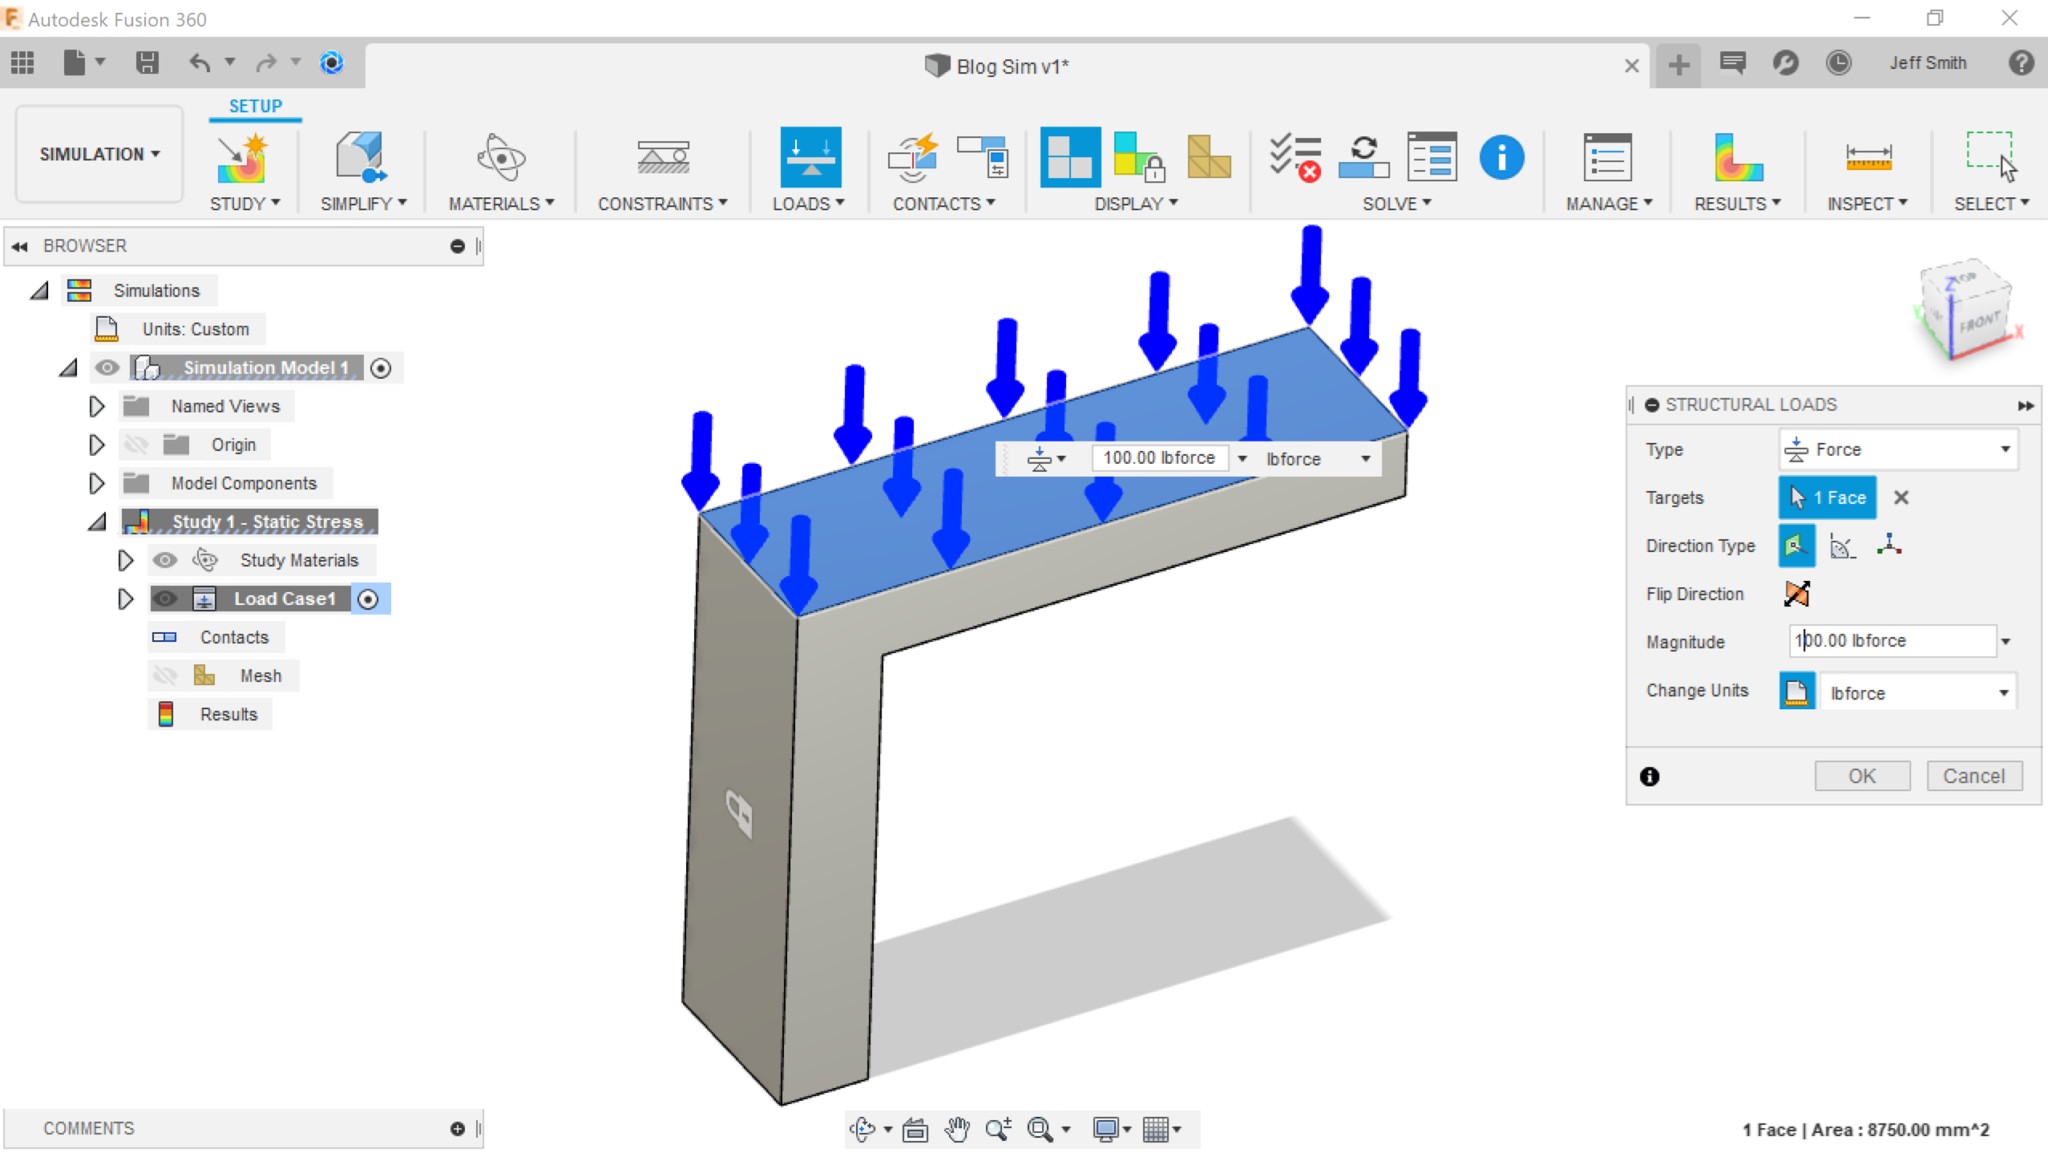Viewport: 2048px width, 1153px height.
Task: Select the Pan hand tool
Action: [x=957, y=1130]
